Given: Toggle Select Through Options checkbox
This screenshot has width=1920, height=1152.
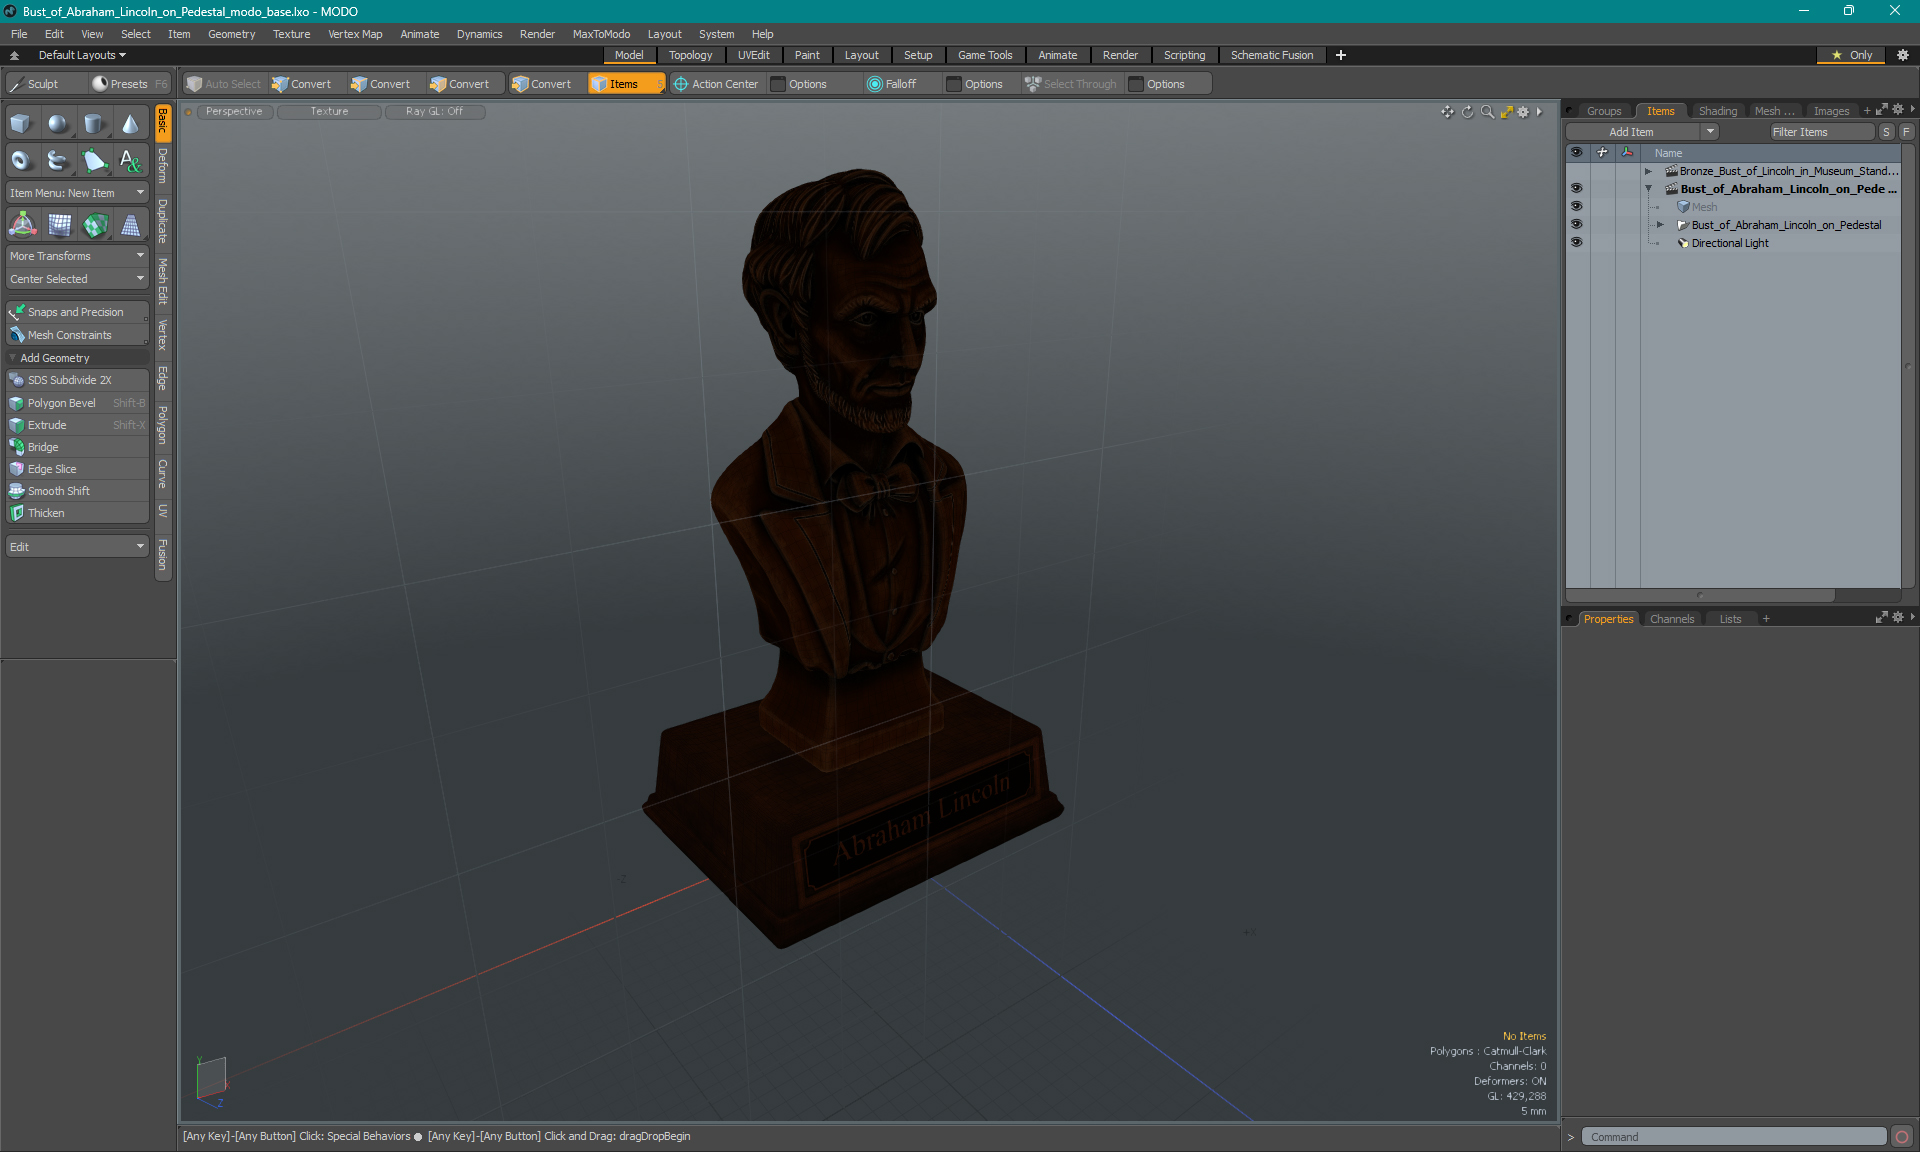Looking at the screenshot, I should pos(1136,84).
